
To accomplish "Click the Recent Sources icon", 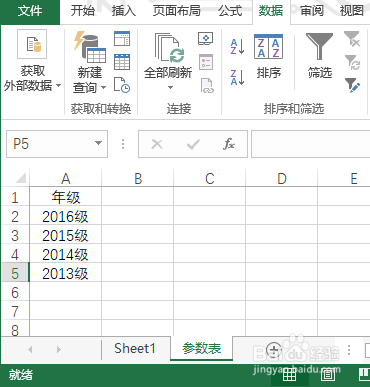I will coord(122,85).
